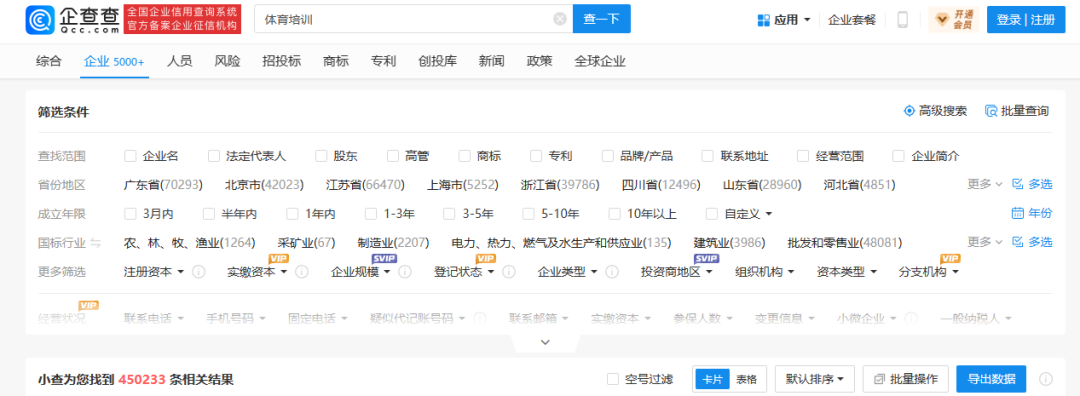Open 高级搜索 advanced search
Image resolution: width=1080 pixels, height=396 pixels.
click(935, 111)
